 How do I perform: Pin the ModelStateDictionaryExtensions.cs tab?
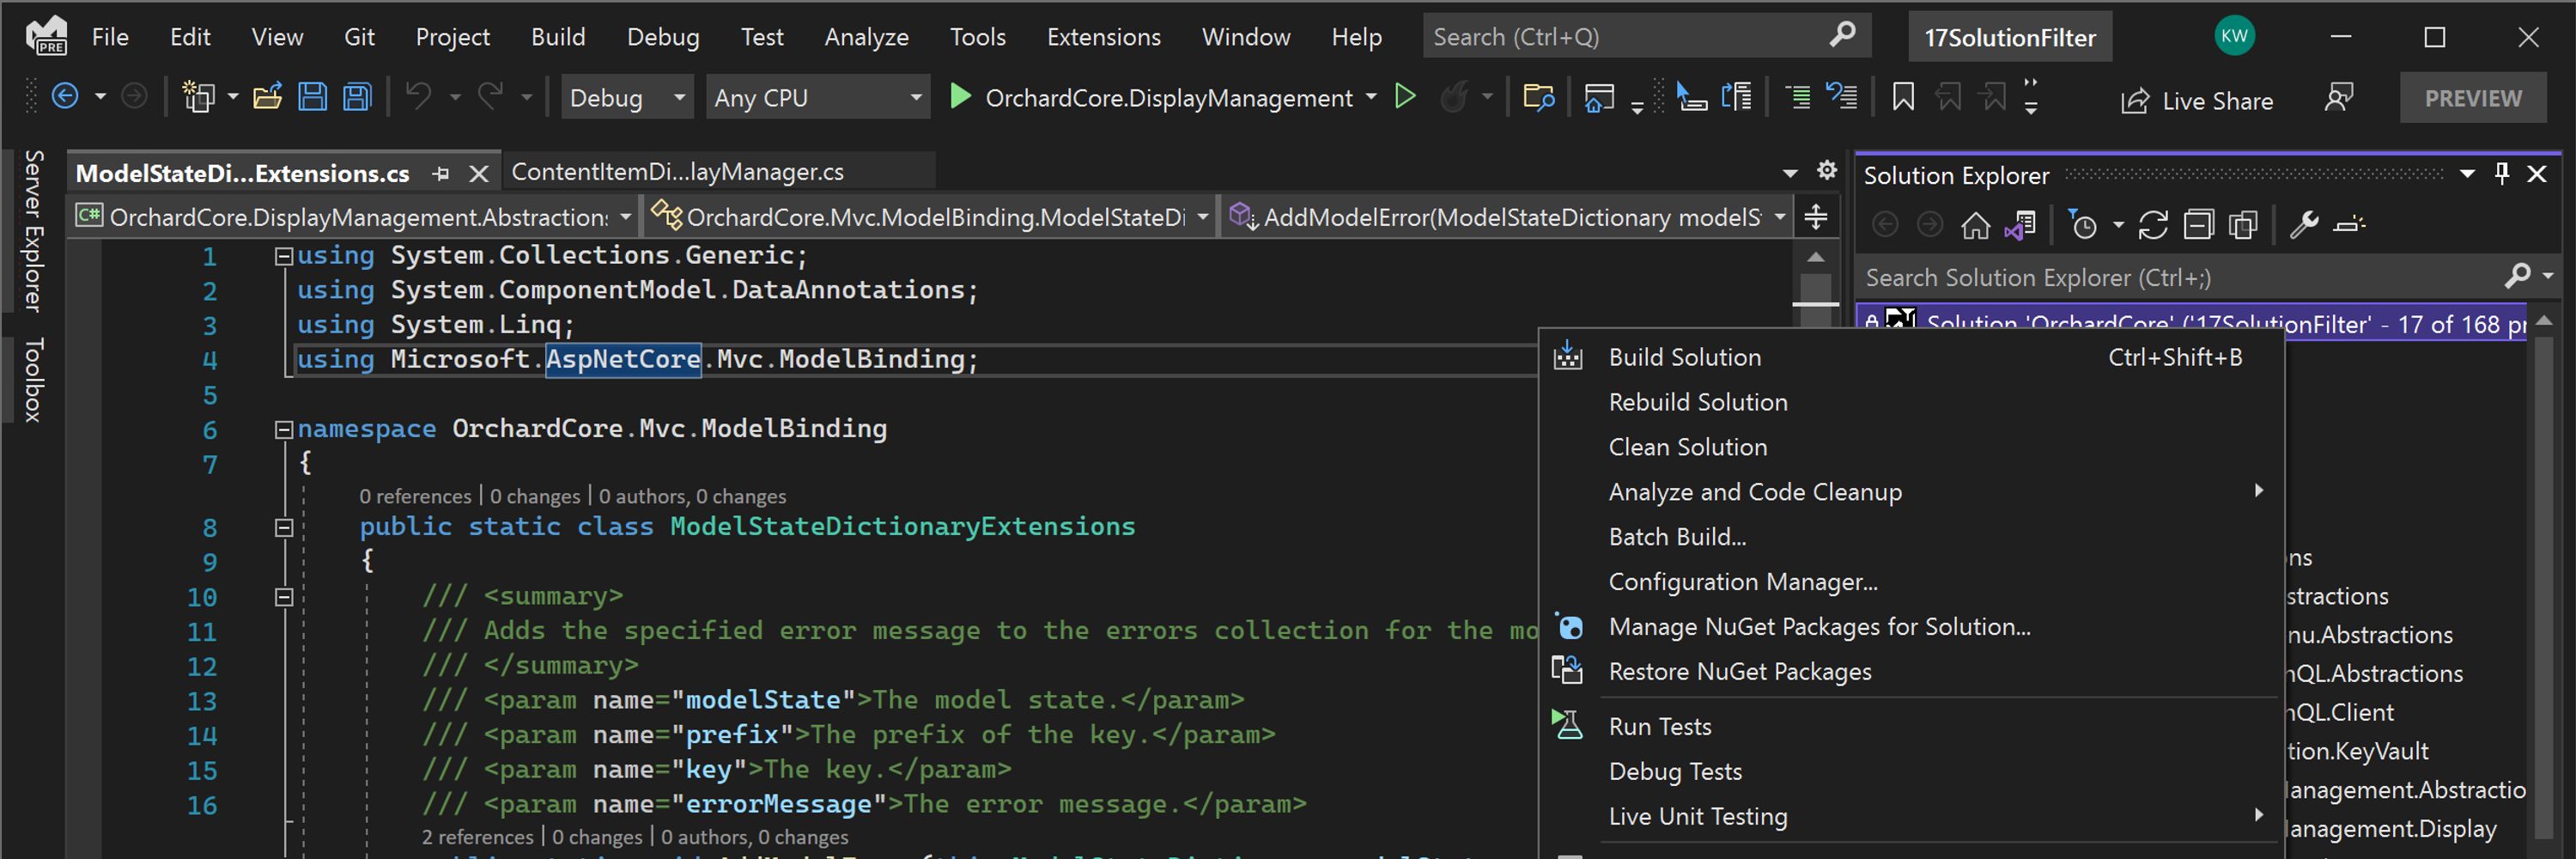tap(441, 174)
